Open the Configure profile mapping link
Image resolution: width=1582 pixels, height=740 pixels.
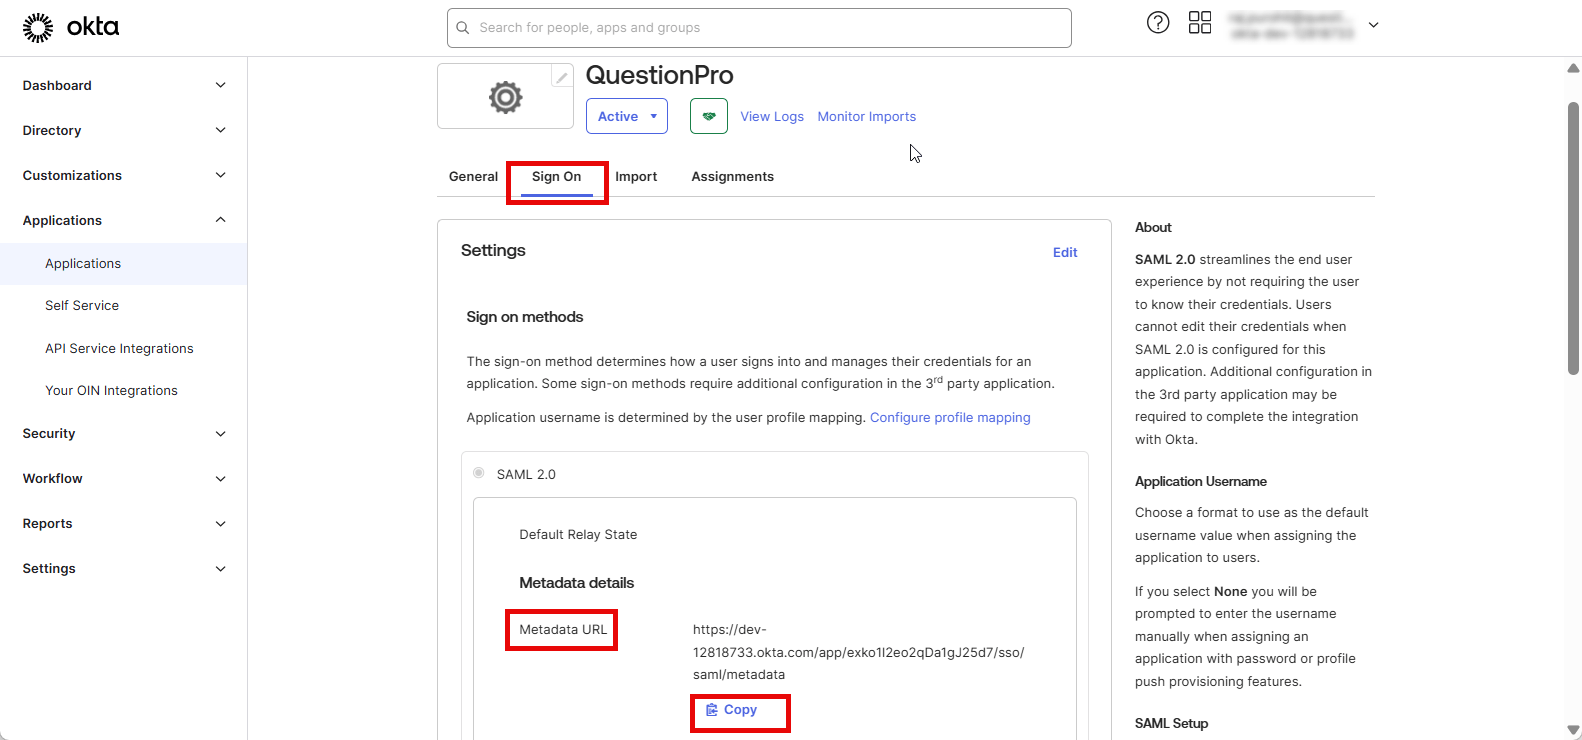[x=950, y=418]
